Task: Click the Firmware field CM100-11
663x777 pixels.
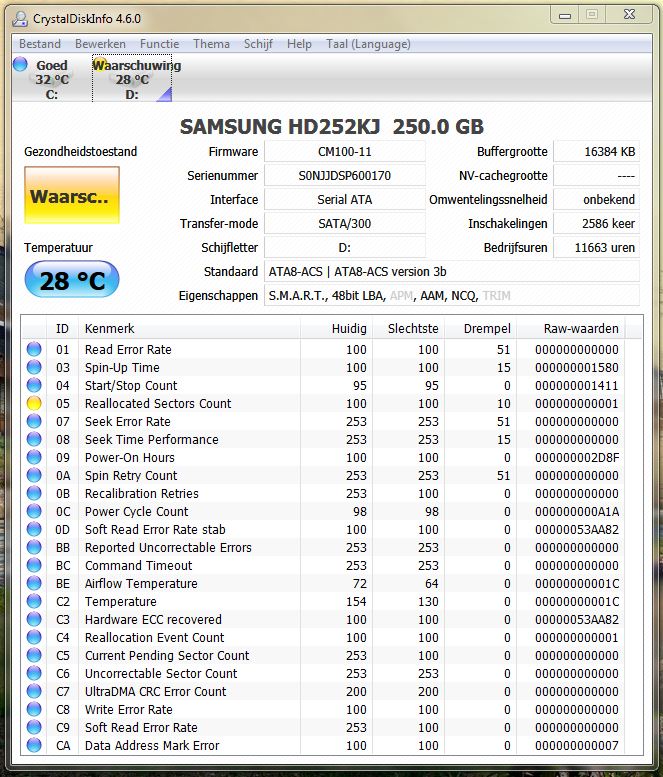Action: point(345,152)
